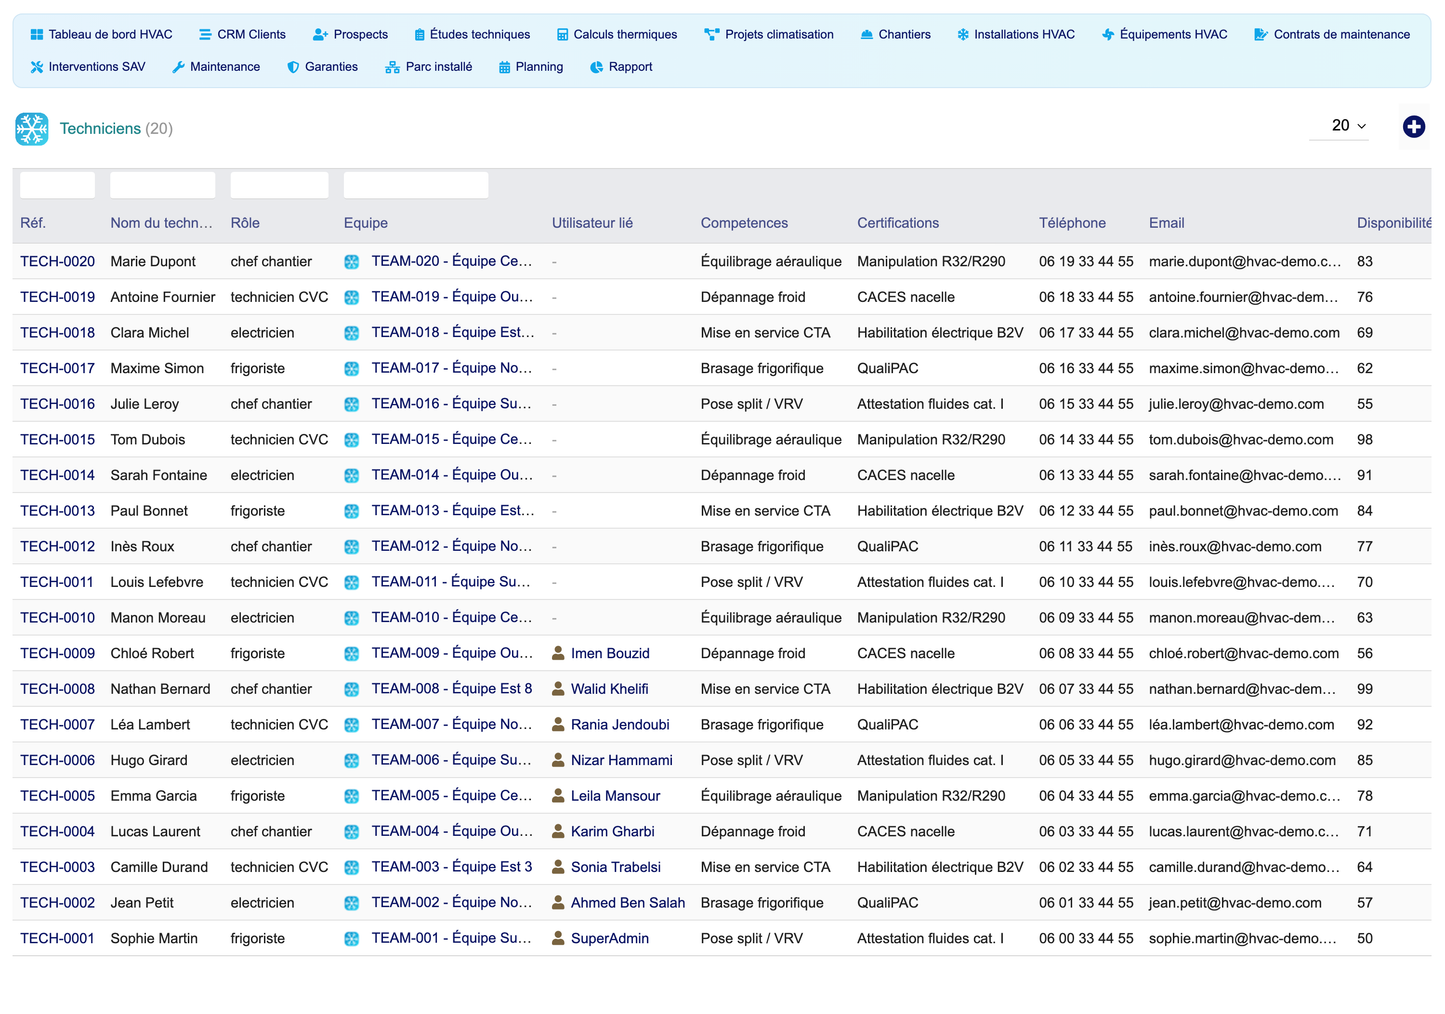1445x1014 pixels.
Task: Select email clara.michel@hvac-demo.com
Action: click(1244, 333)
